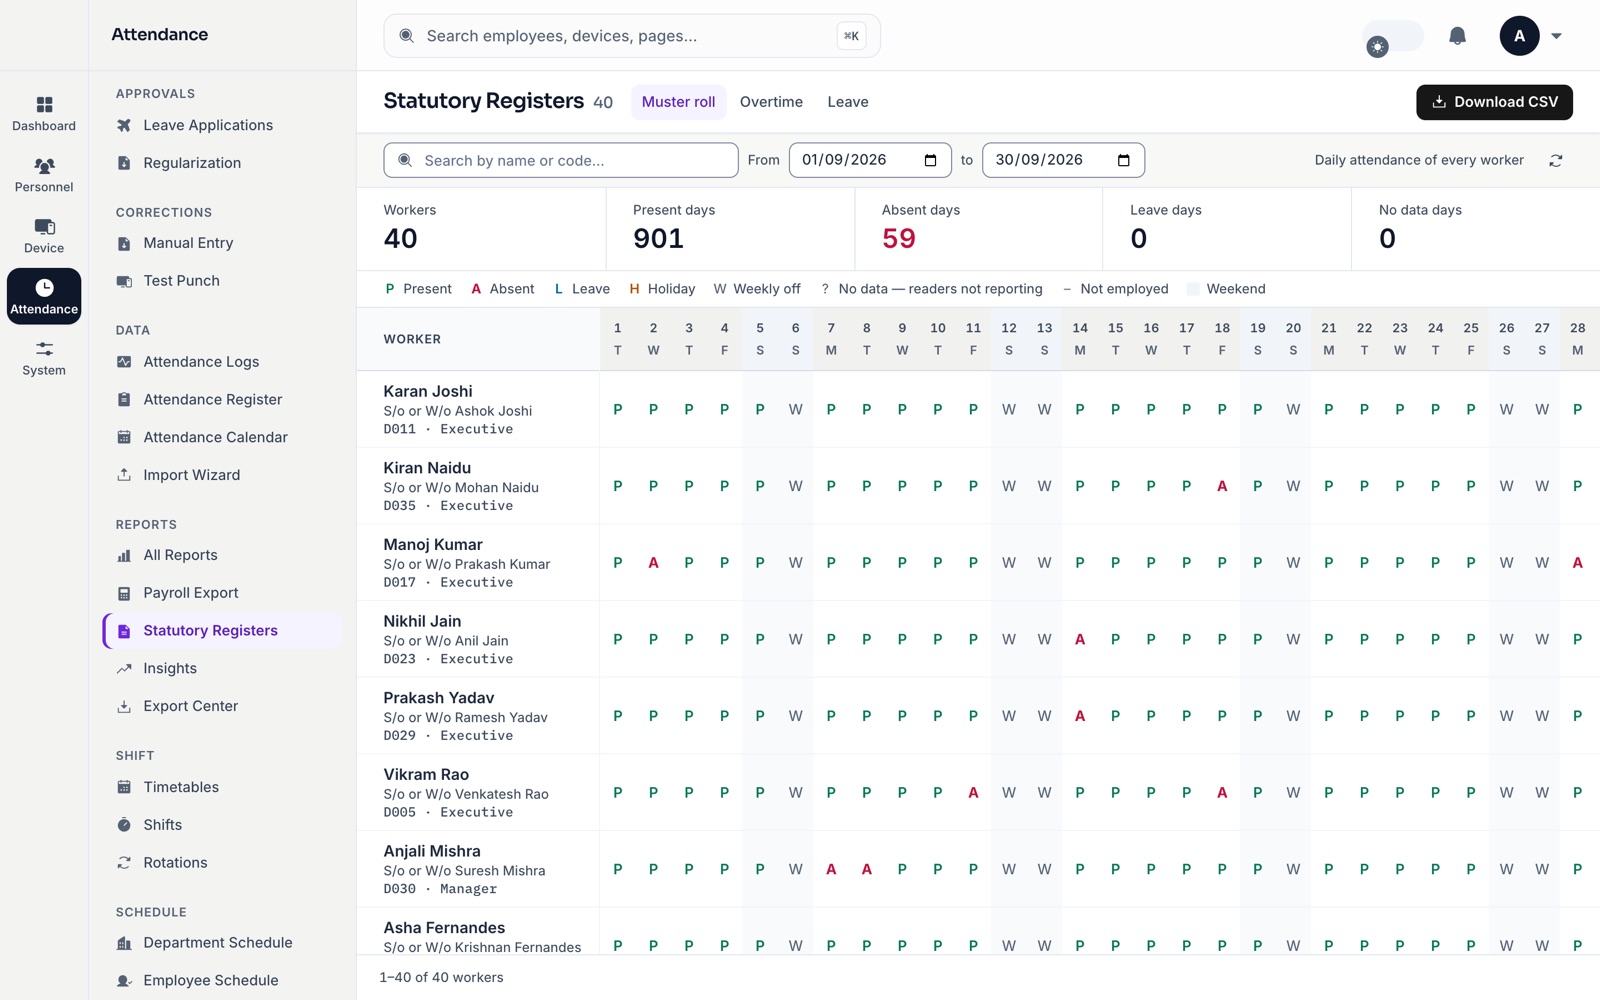Click the Shifts sidebar icon
Image resolution: width=1600 pixels, height=1000 pixels.
pos(124,825)
